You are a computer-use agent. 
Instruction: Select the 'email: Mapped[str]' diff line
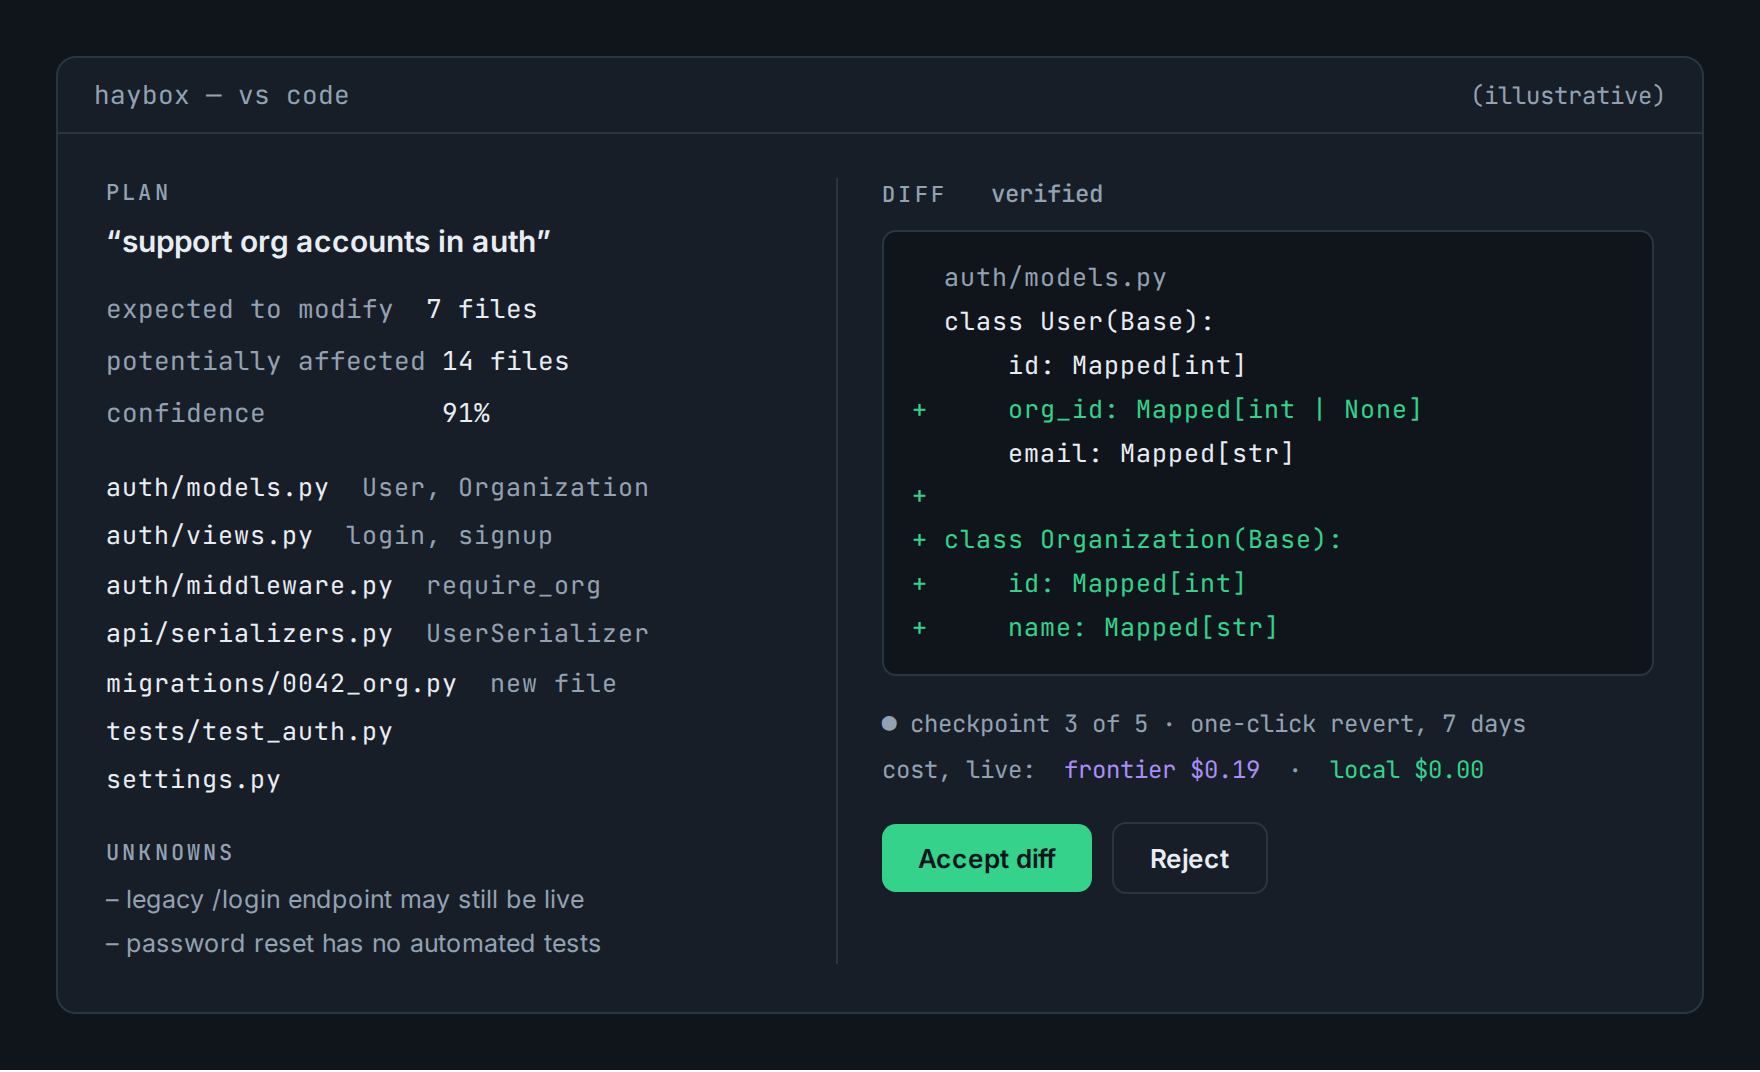[1151, 454]
